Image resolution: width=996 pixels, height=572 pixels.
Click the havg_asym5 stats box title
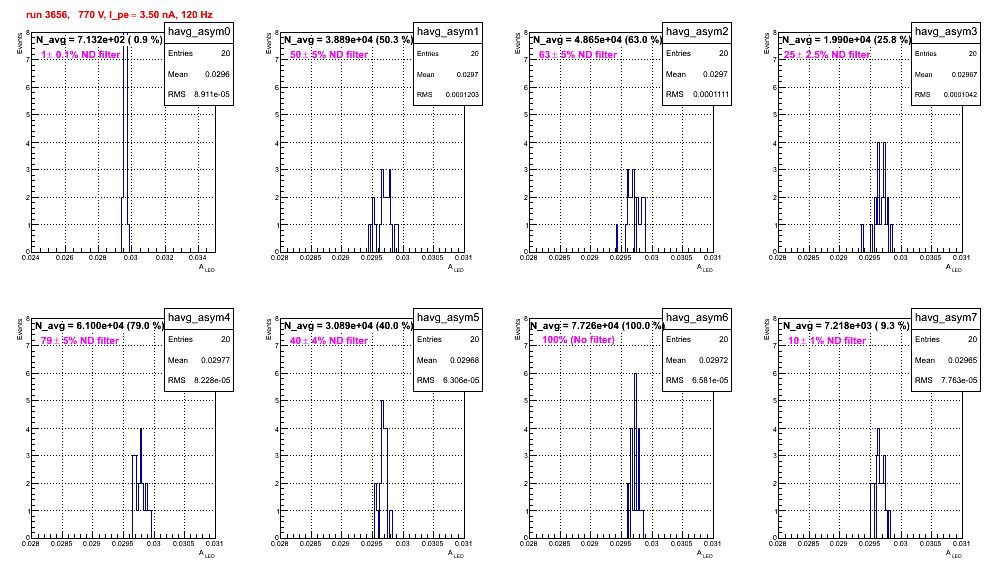[448, 318]
